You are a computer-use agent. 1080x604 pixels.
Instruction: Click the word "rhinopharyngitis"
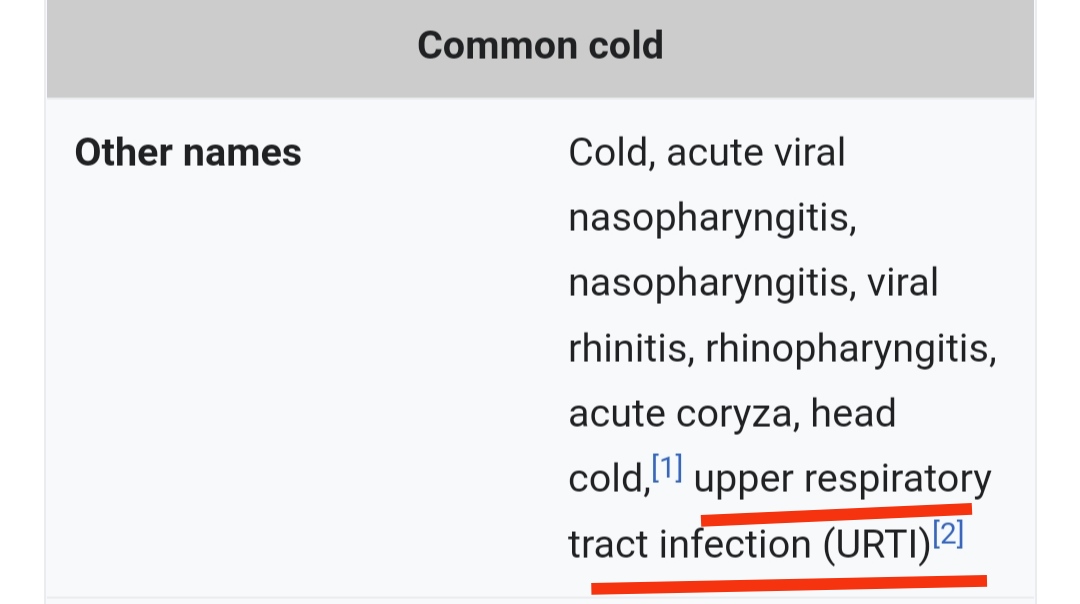850,348
